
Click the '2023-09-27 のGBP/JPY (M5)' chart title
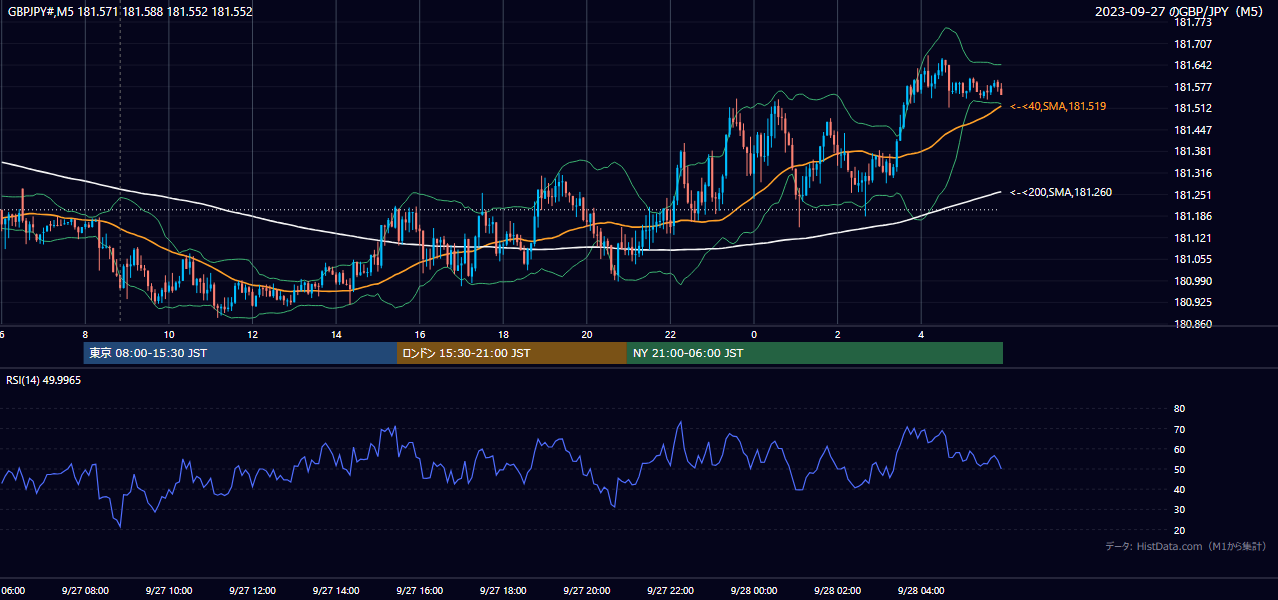(x=1180, y=12)
